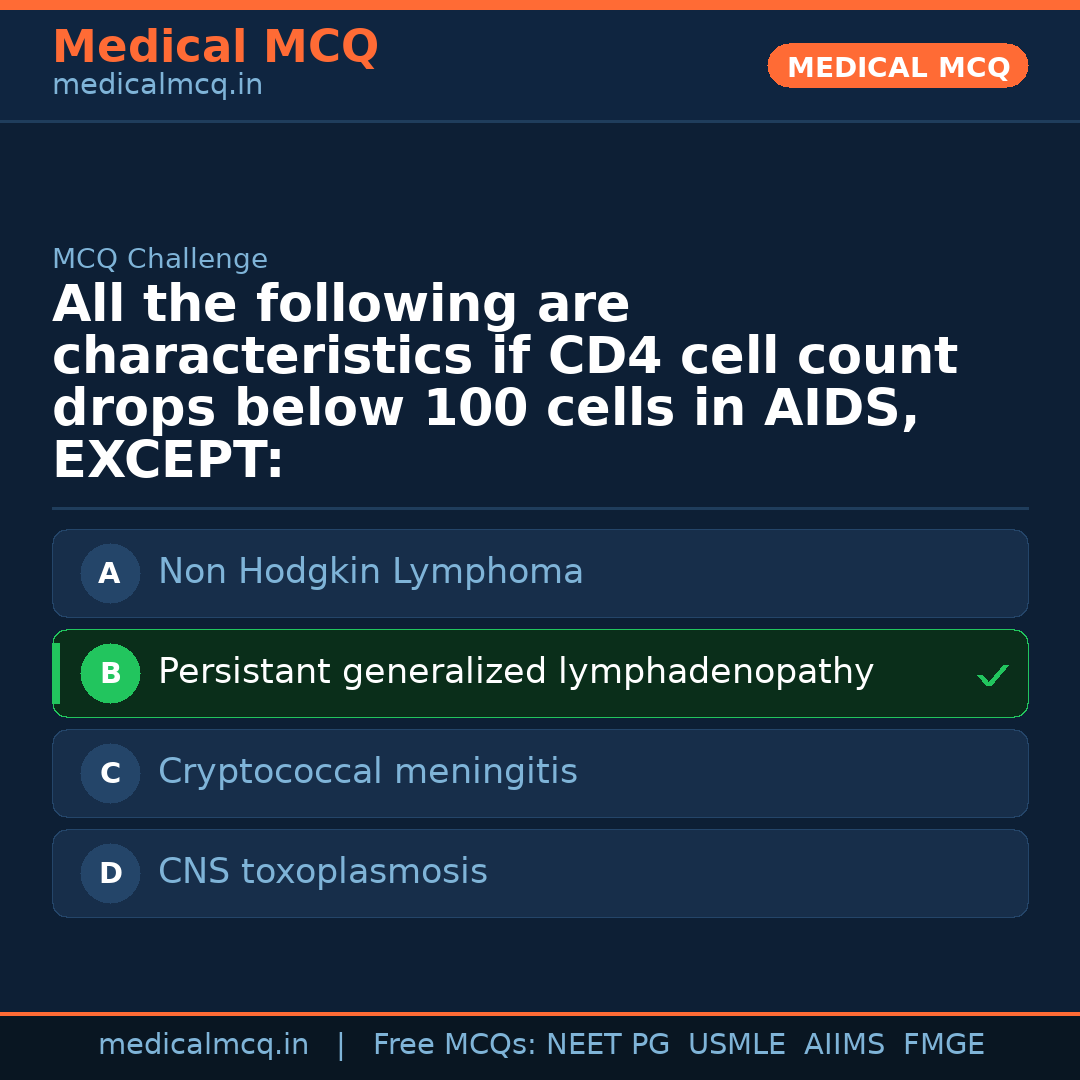1080x1080 pixels.
Task: Click the orange MEDICAL MCQ badge
Action: 897,67
